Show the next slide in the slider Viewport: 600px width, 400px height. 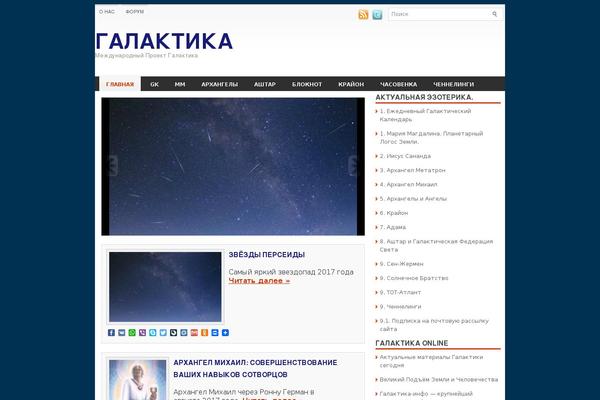tap(353, 166)
